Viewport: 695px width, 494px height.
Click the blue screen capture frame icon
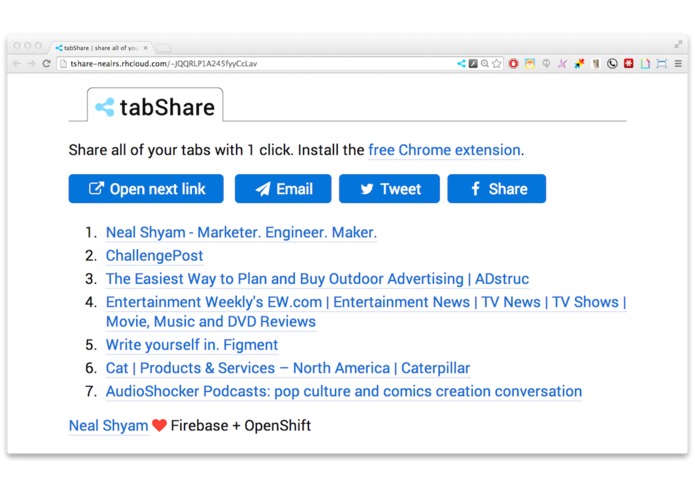662,64
